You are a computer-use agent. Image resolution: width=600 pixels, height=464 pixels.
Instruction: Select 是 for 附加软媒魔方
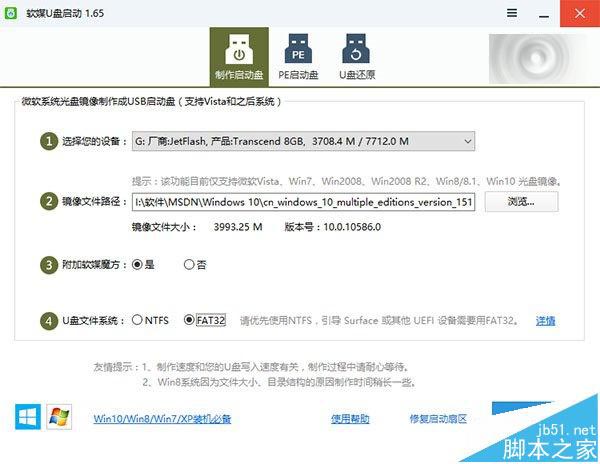(143, 264)
